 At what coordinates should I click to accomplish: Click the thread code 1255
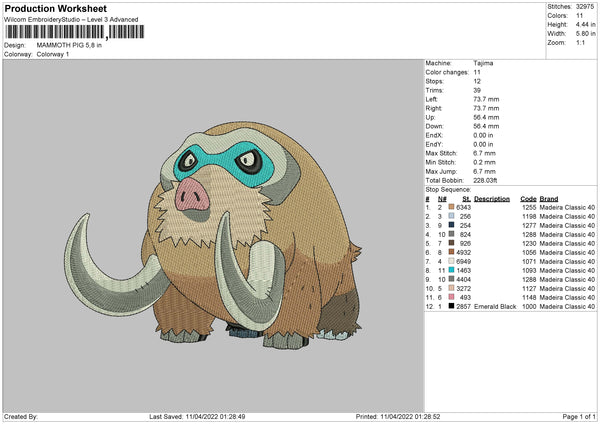point(529,207)
